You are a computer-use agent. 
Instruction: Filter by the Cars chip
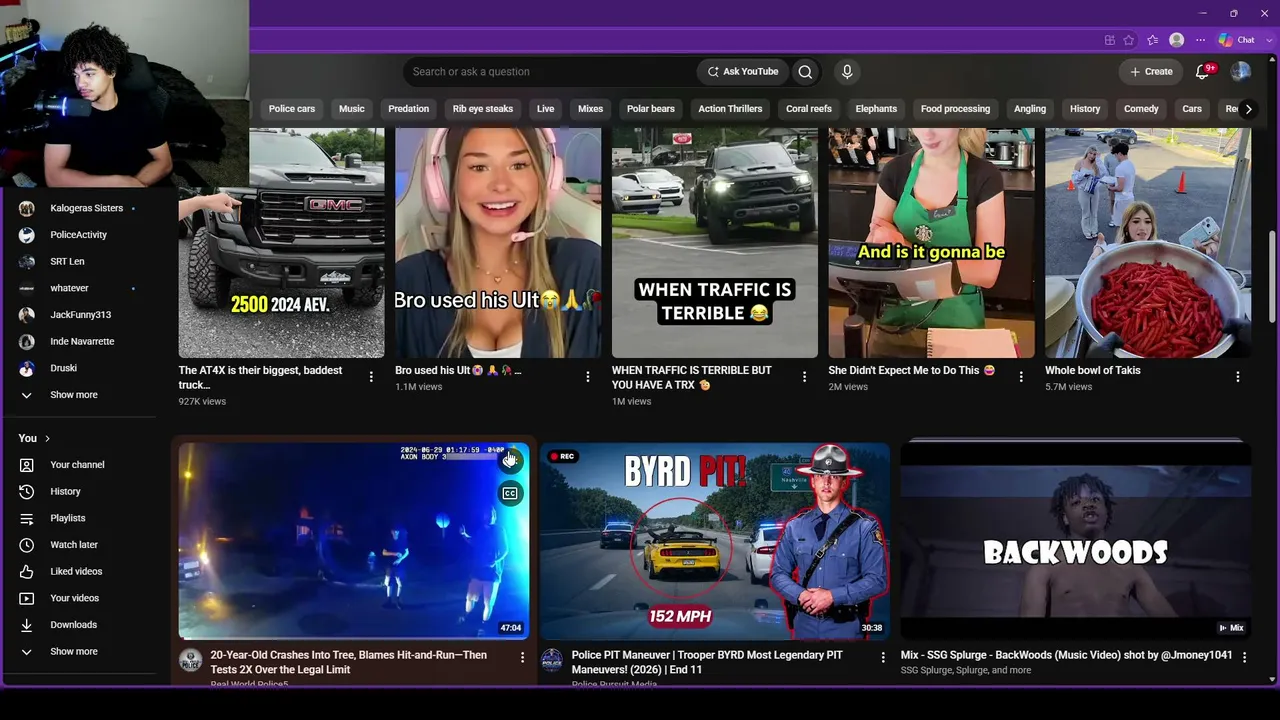(x=1192, y=109)
